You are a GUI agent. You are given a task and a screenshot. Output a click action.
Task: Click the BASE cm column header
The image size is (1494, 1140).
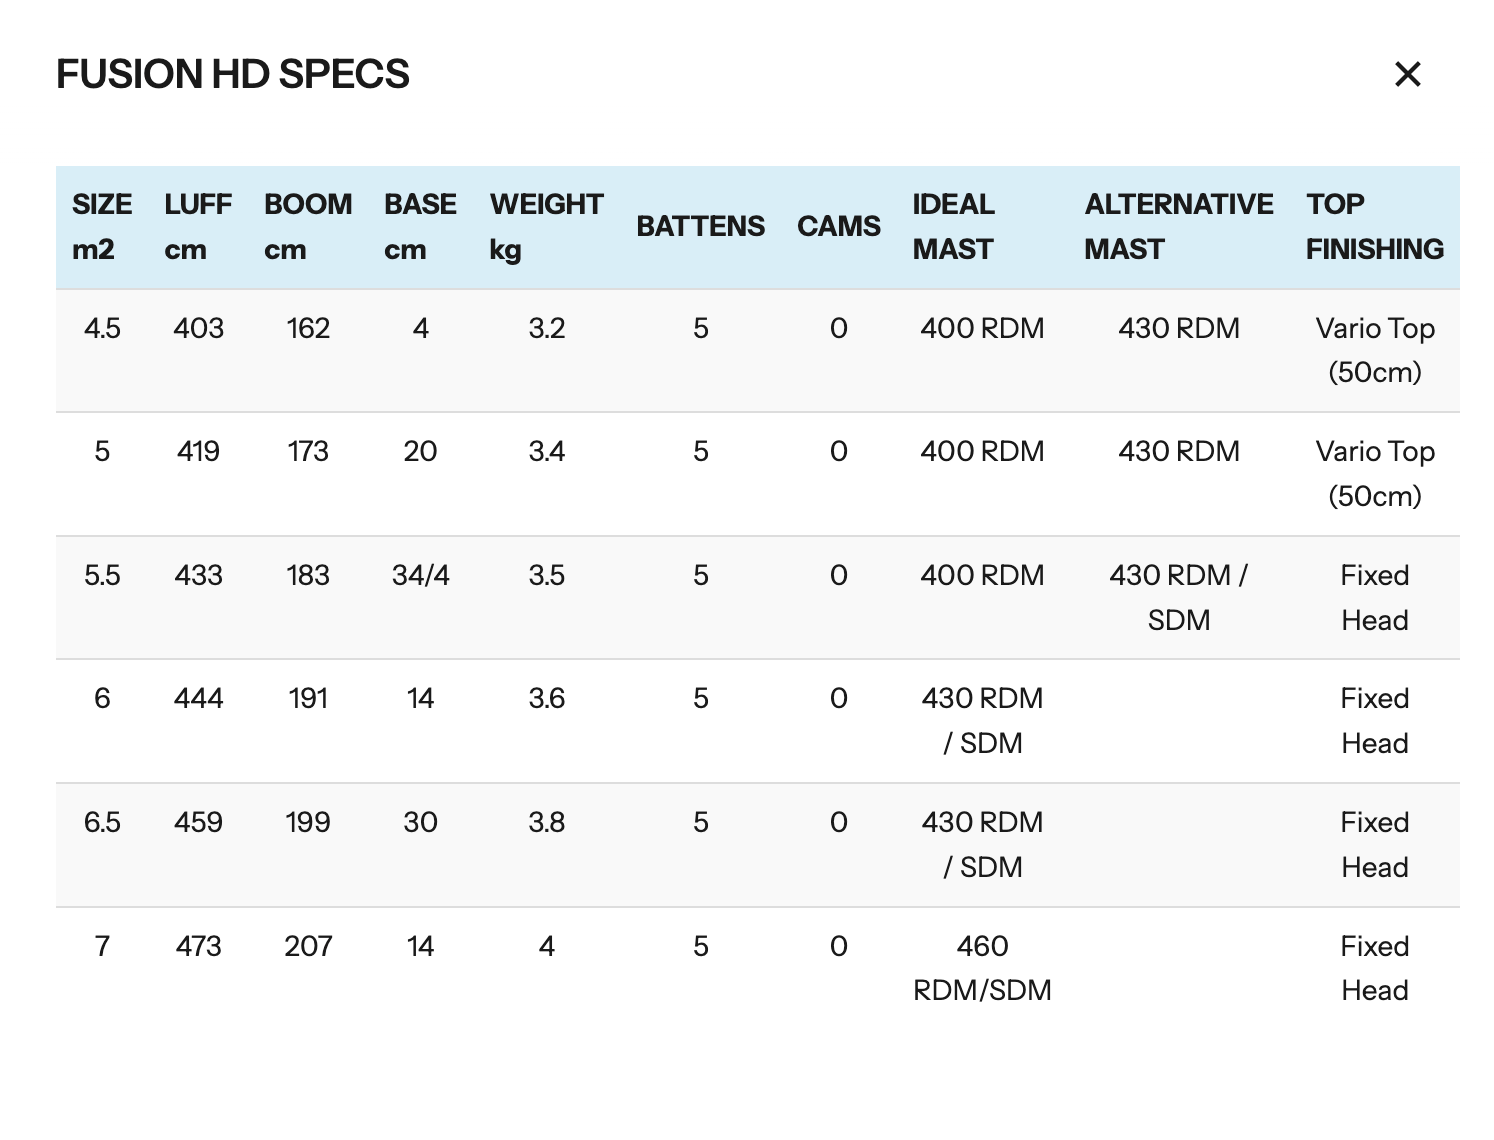(420, 227)
